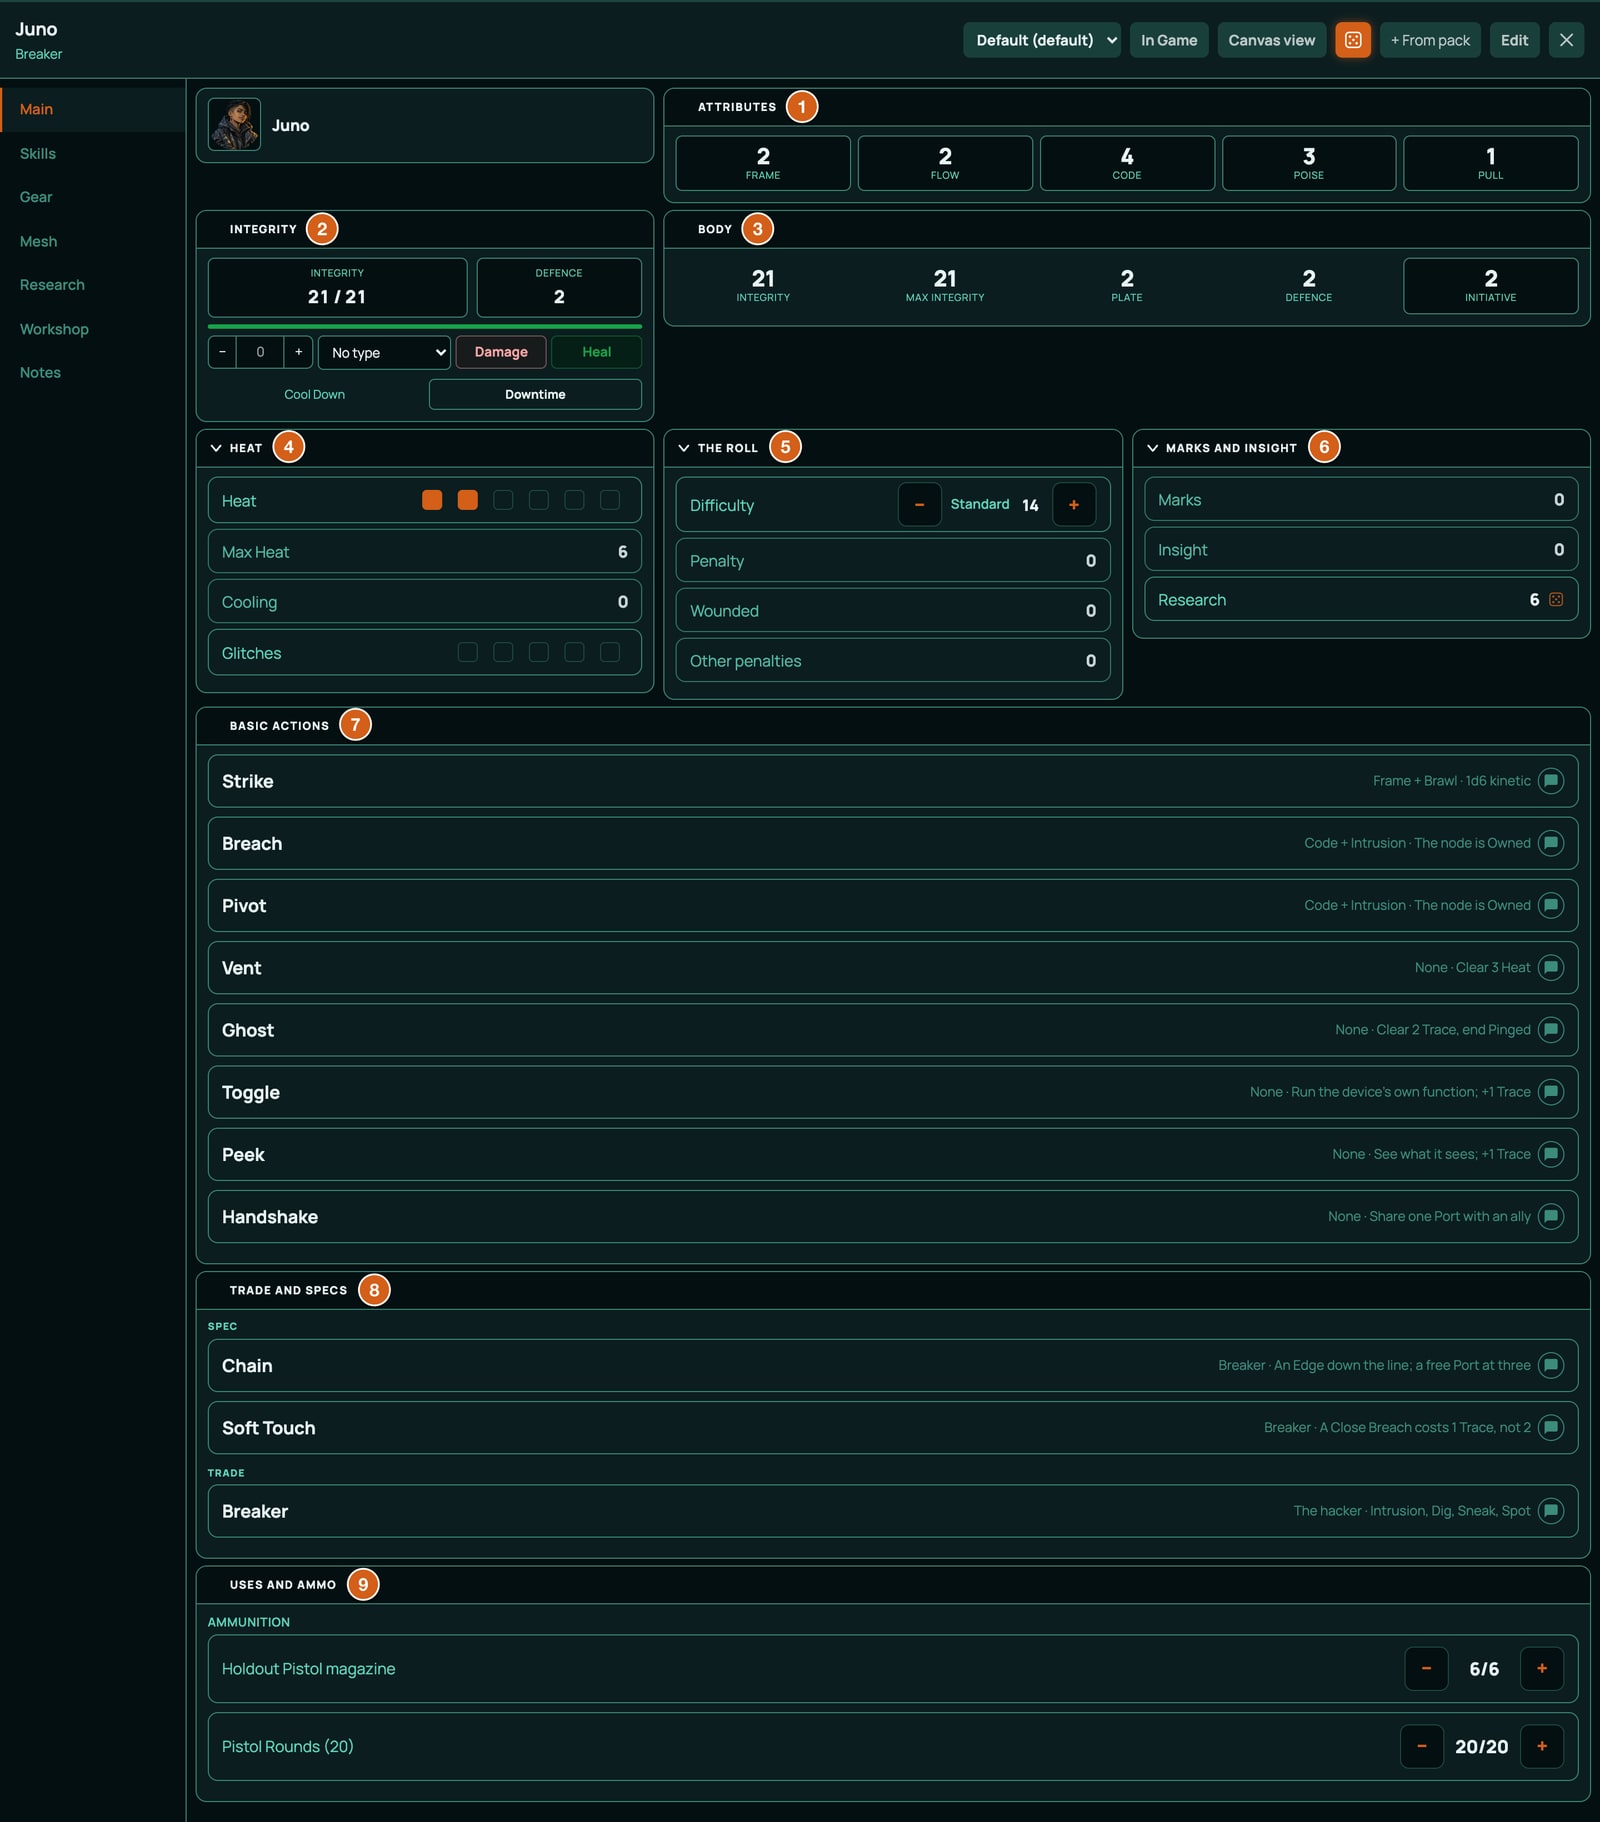1600x1822 pixels.
Task: Open the Default (default) layout dropdown
Action: tap(1041, 40)
